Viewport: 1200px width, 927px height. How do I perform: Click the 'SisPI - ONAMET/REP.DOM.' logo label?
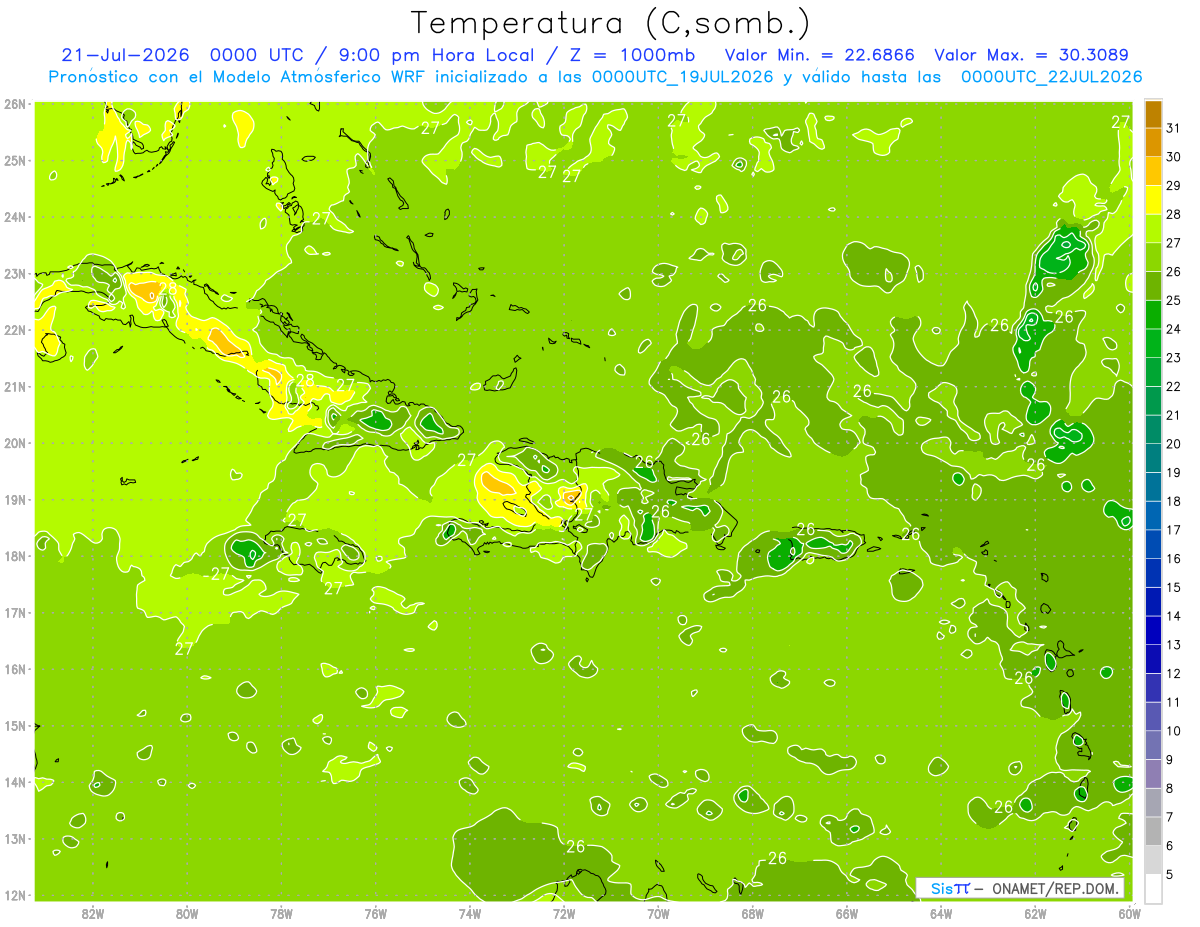pos(1020,888)
